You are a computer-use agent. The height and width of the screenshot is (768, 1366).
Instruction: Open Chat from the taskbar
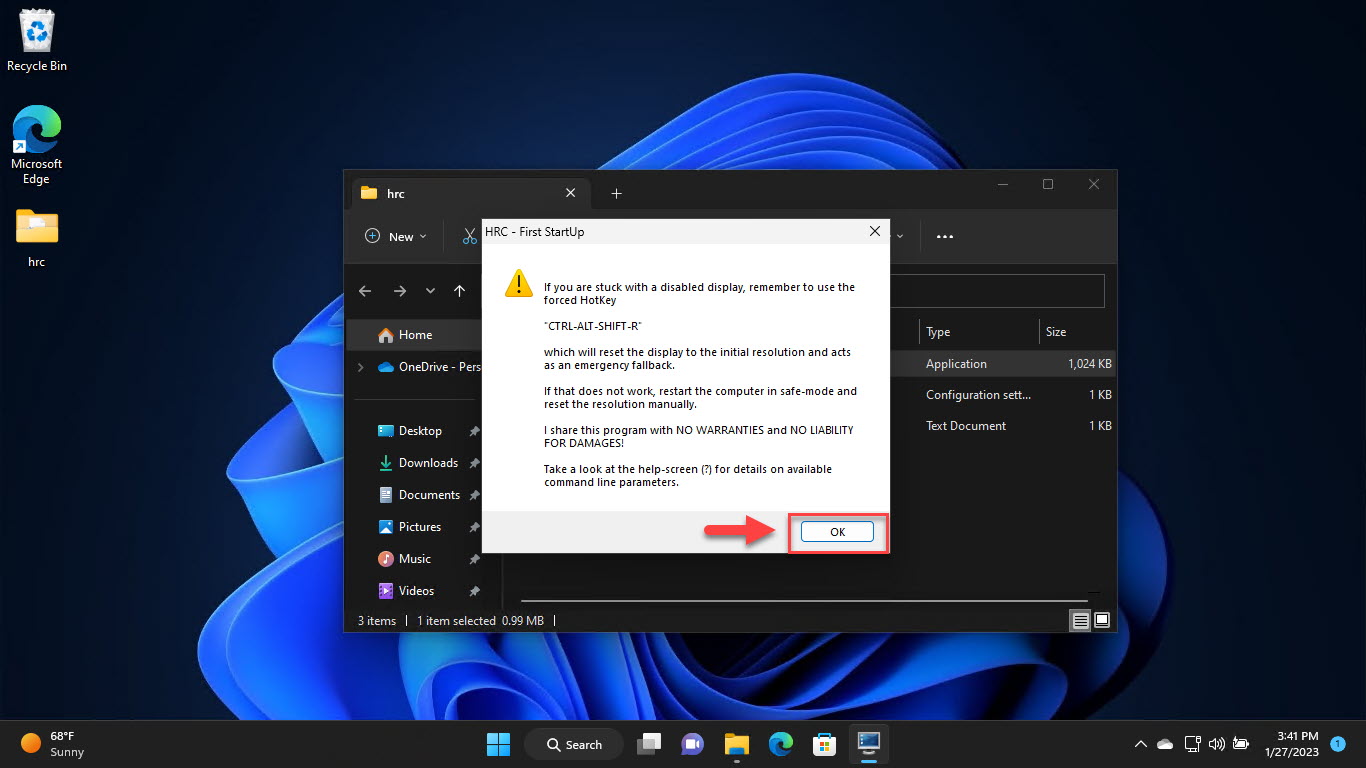click(x=692, y=744)
